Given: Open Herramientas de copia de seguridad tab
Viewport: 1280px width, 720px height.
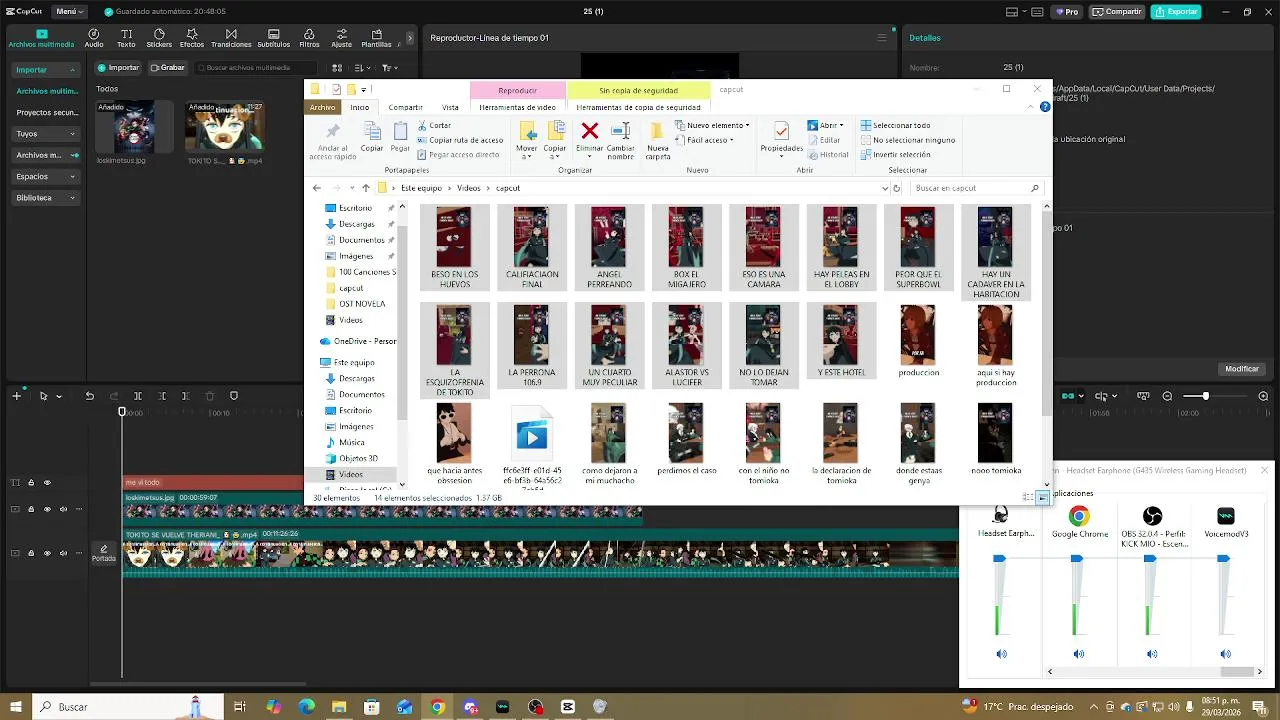Looking at the screenshot, I should click(638, 107).
